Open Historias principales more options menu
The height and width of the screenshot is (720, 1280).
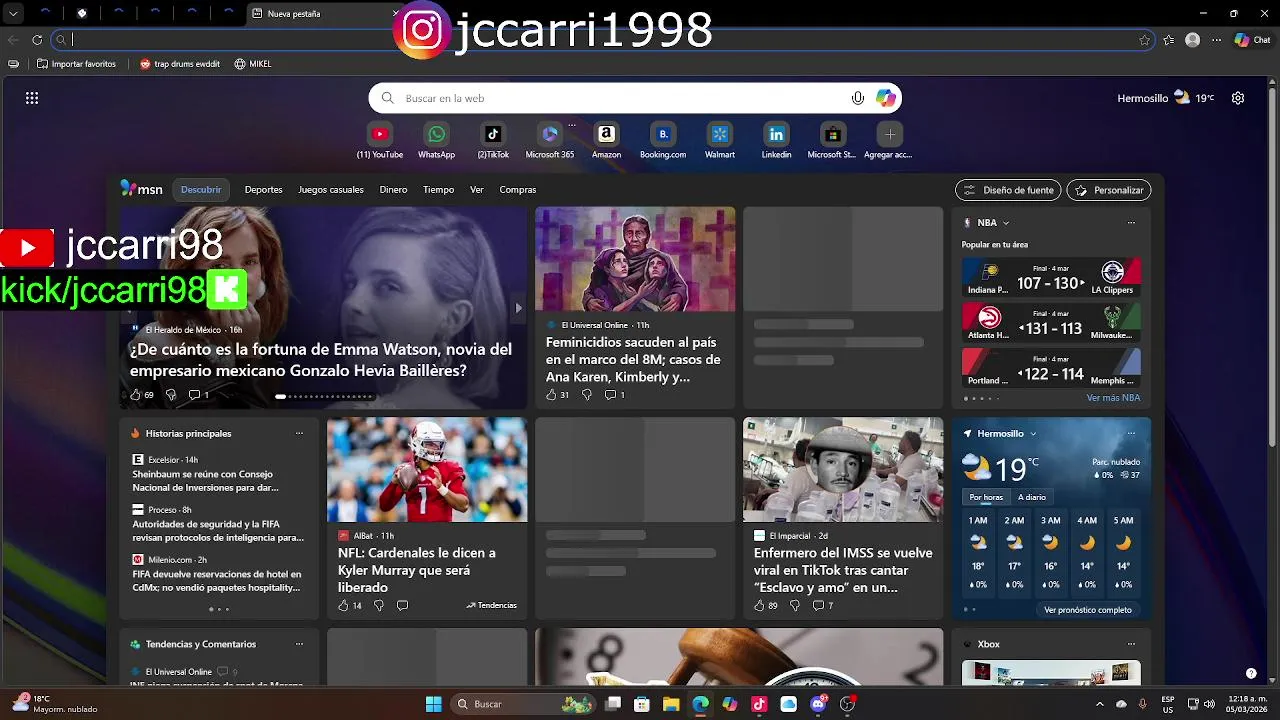coord(299,434)
